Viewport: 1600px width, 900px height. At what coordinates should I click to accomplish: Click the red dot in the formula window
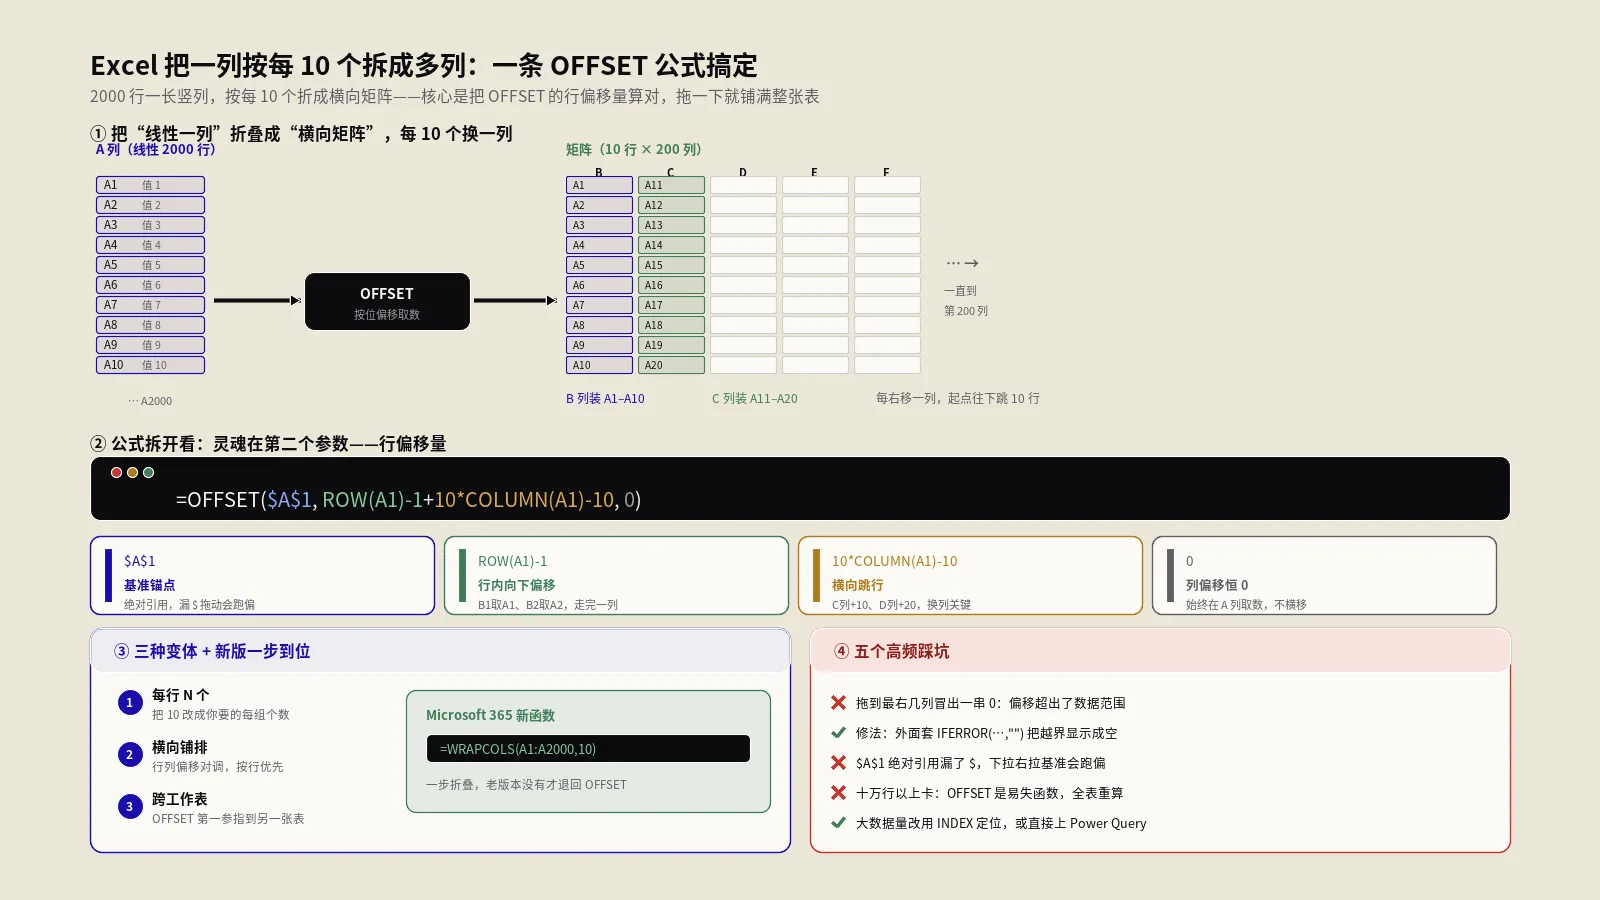click(116, 473)
